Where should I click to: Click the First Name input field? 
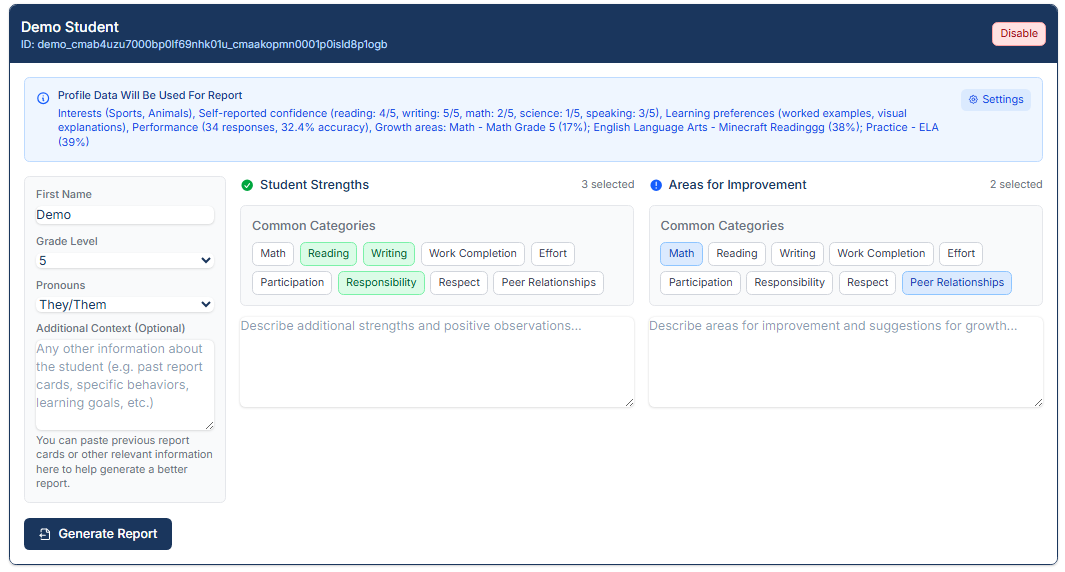coord(125,215)
